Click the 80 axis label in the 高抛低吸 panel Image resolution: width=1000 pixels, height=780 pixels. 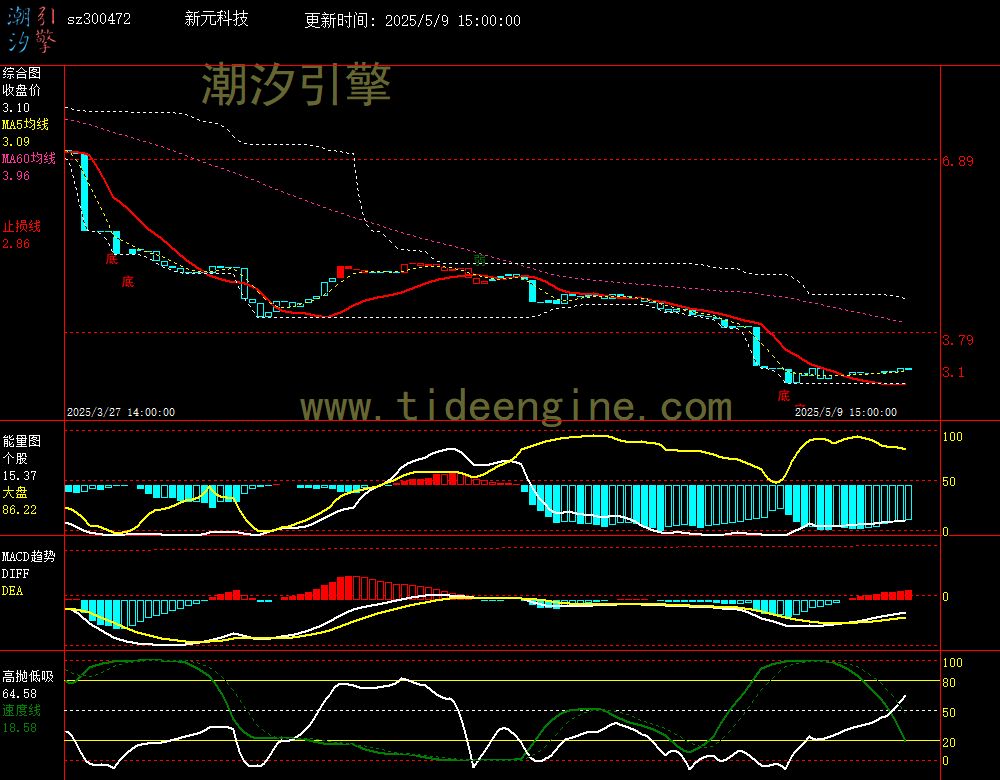click(949, 682)
